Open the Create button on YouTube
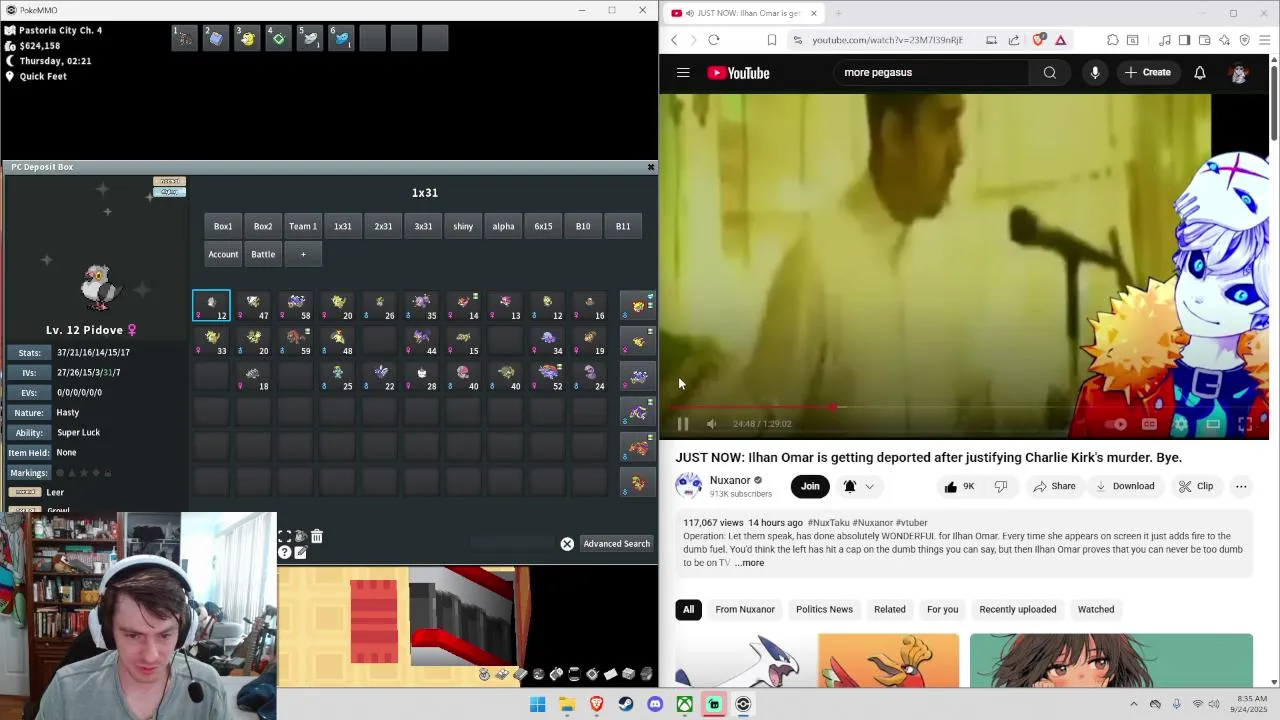This screenshot has height=720, width=1280. (x=1147, y=73)
